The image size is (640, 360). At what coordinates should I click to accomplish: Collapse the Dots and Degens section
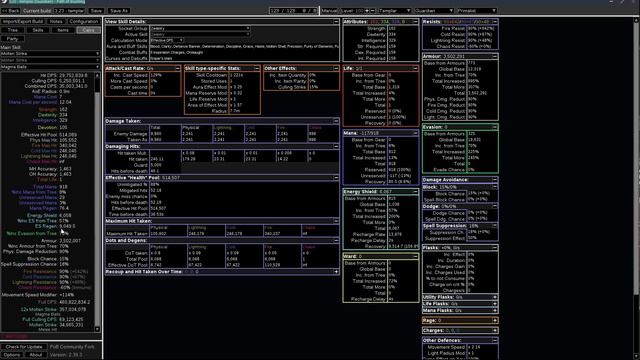[x=336, y=240]
